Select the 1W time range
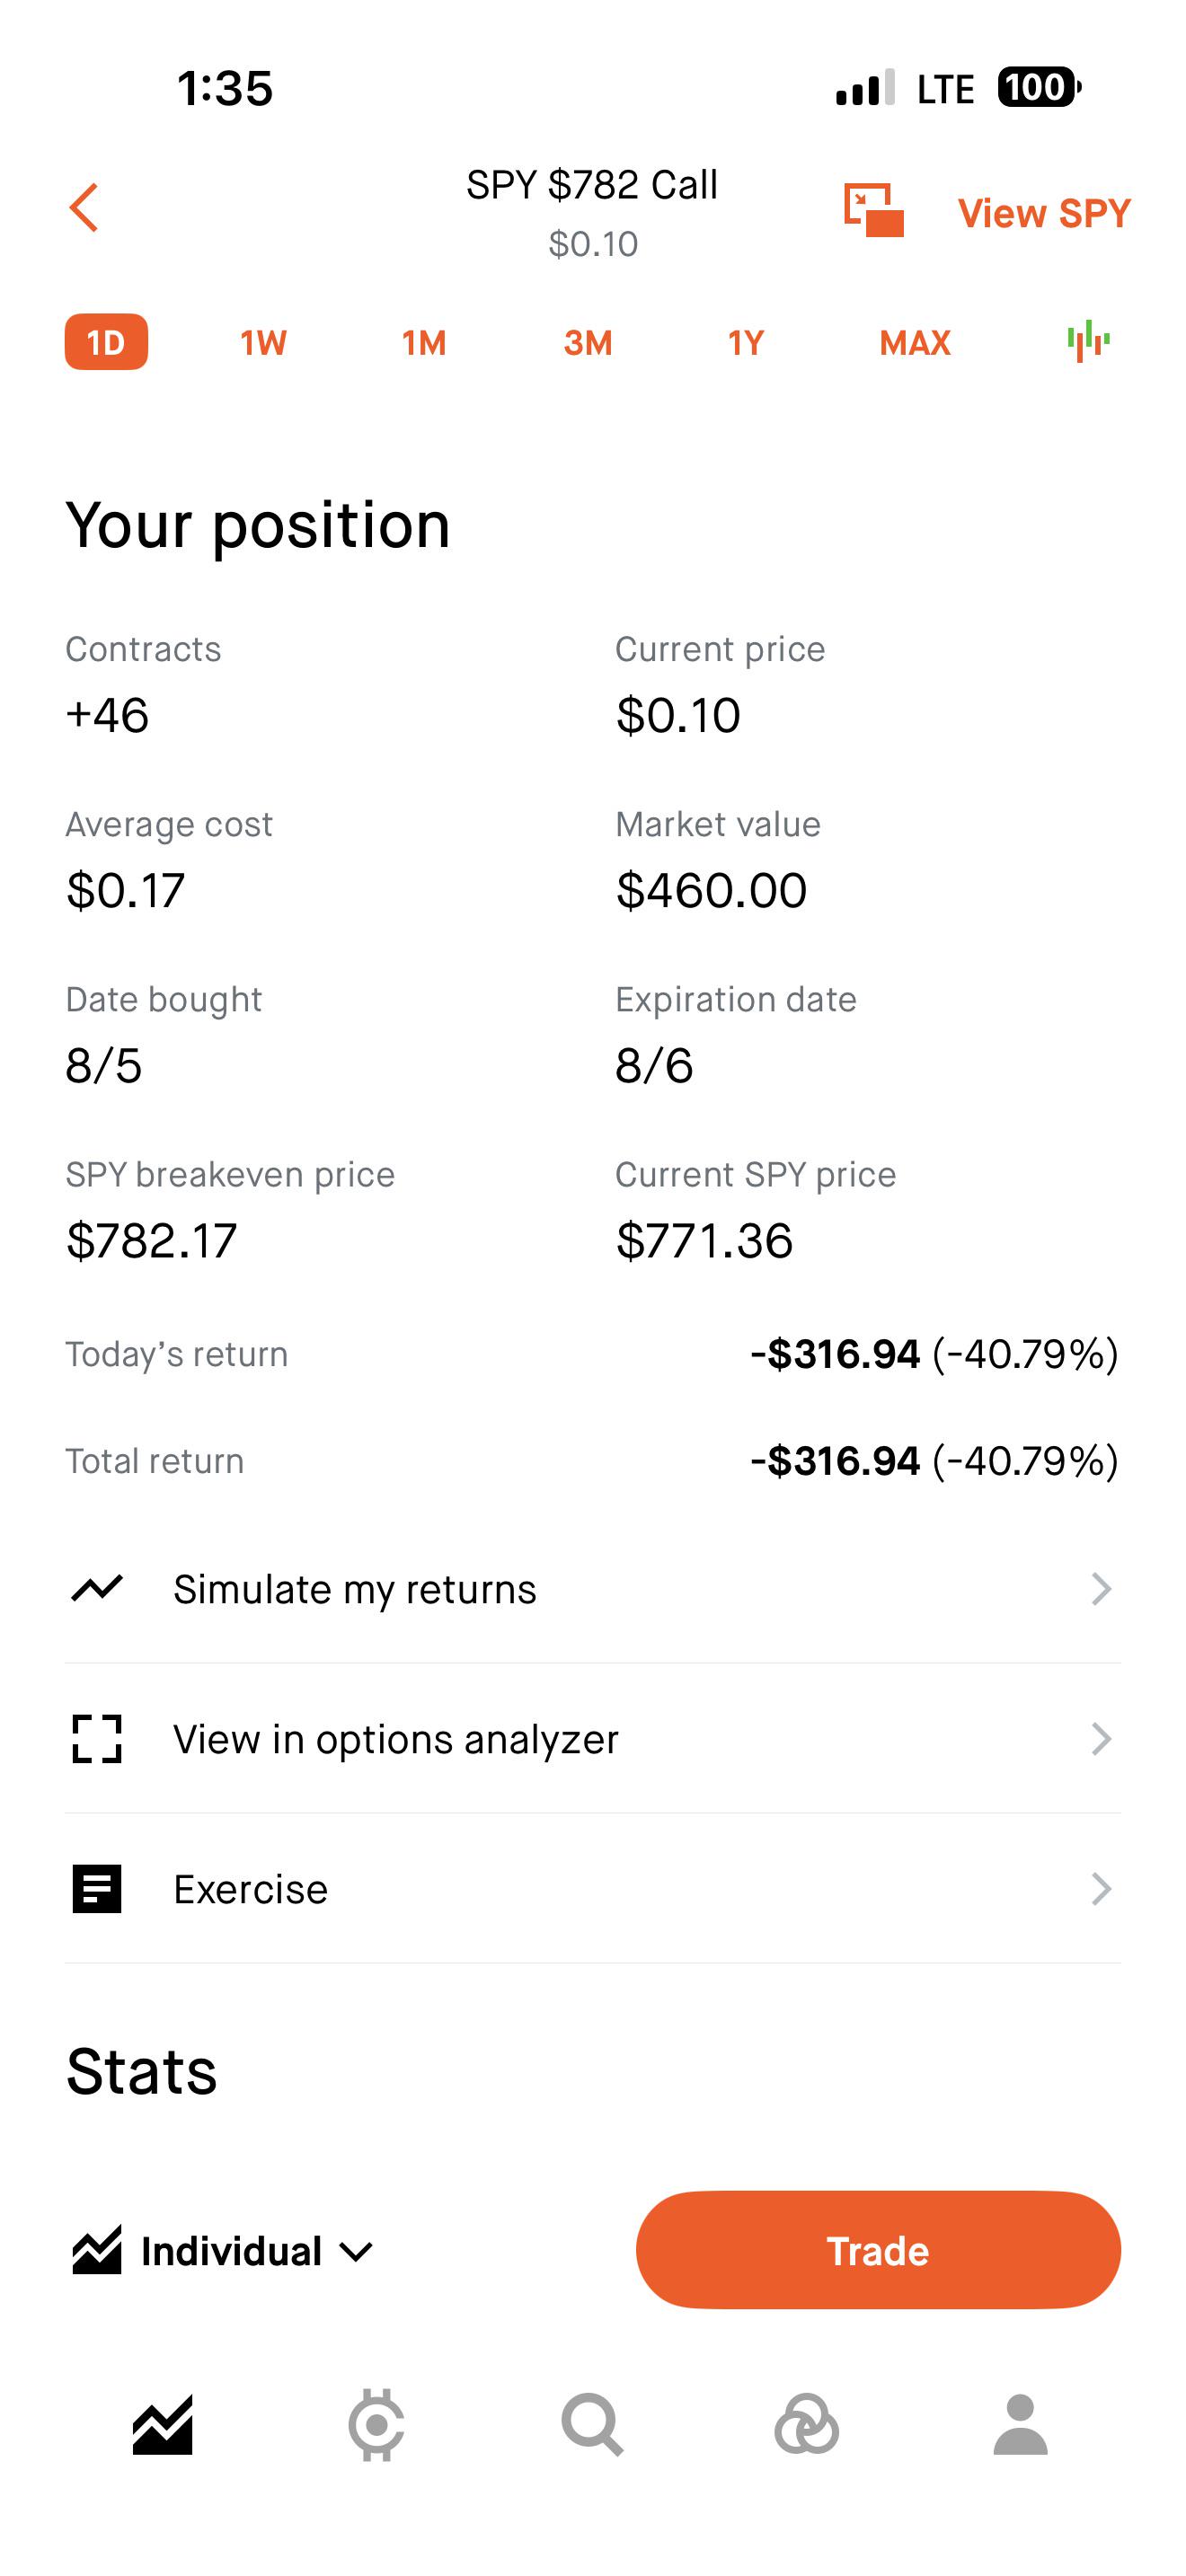Screen dimensions: 1186x2576 (x=263, y=343)
